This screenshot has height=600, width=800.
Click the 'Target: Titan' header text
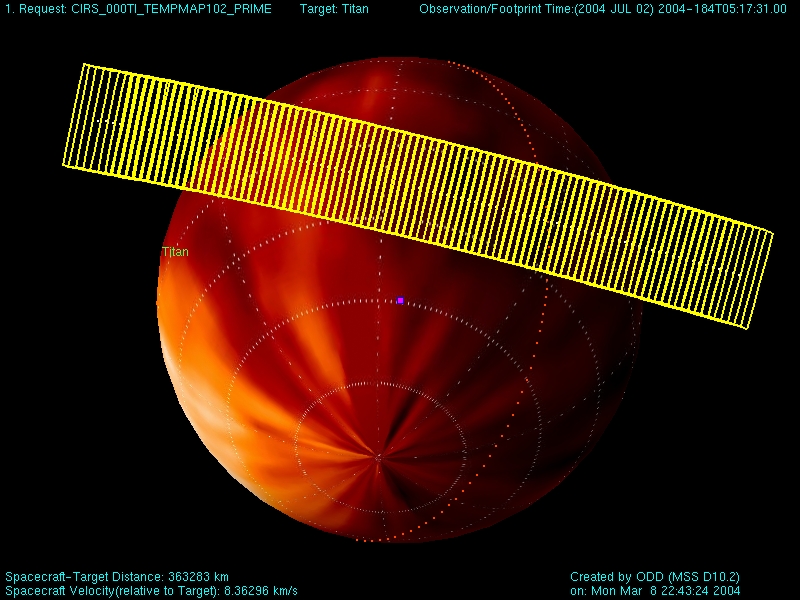[334, 9]
